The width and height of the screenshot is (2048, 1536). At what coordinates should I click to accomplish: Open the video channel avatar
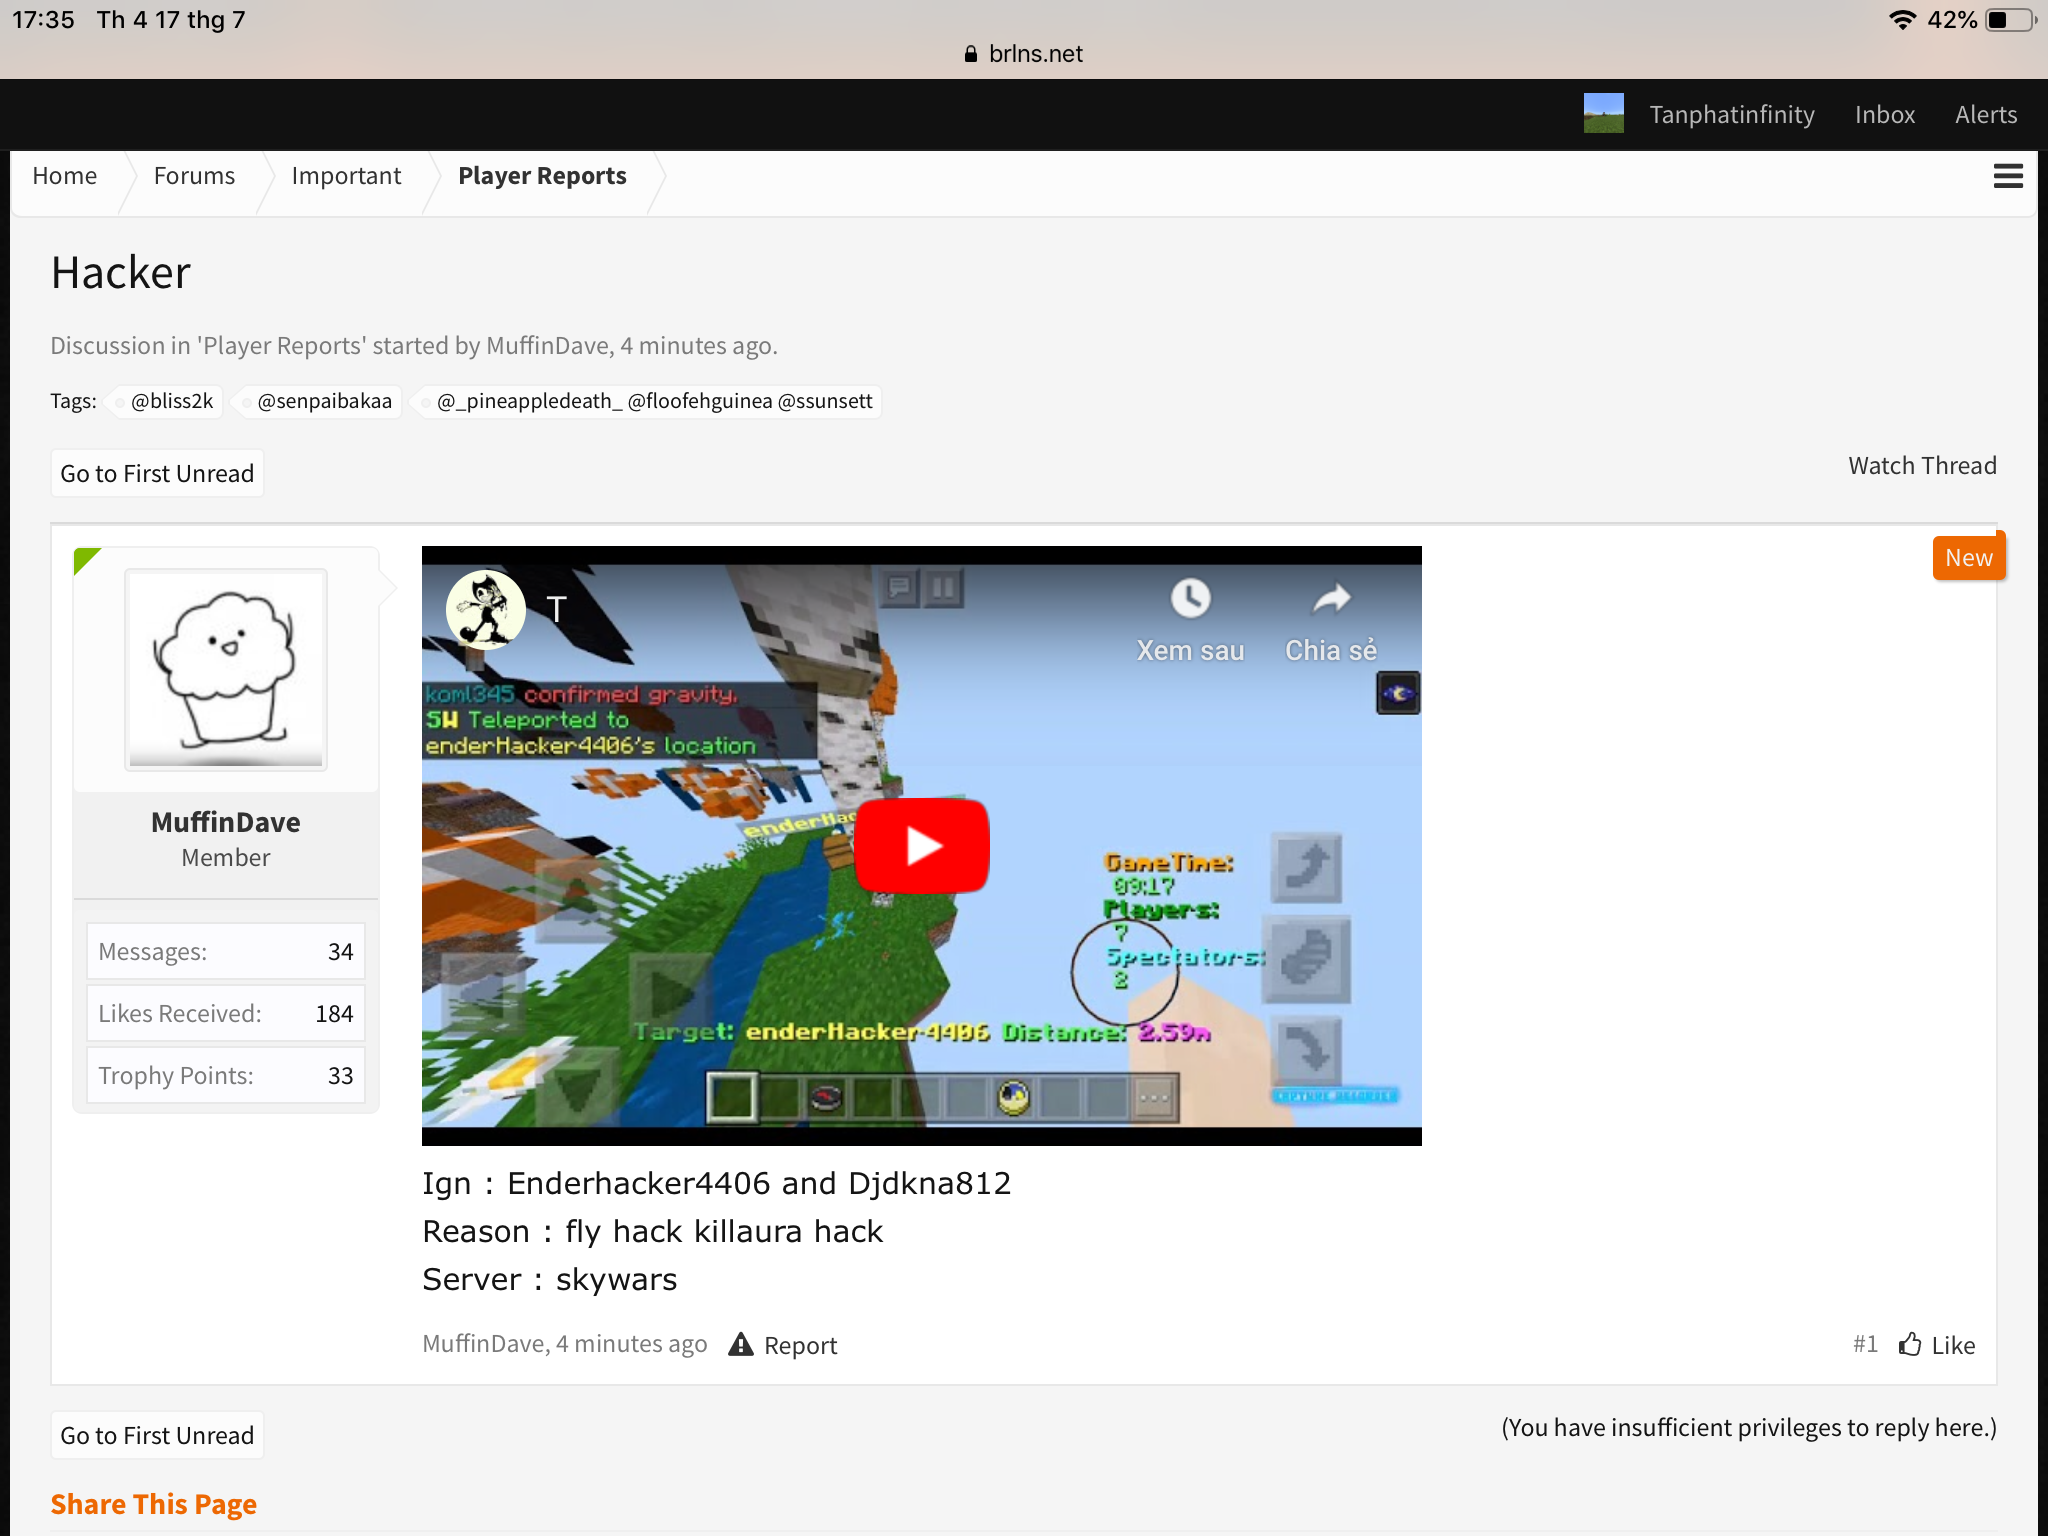click(x=486, y=609)
